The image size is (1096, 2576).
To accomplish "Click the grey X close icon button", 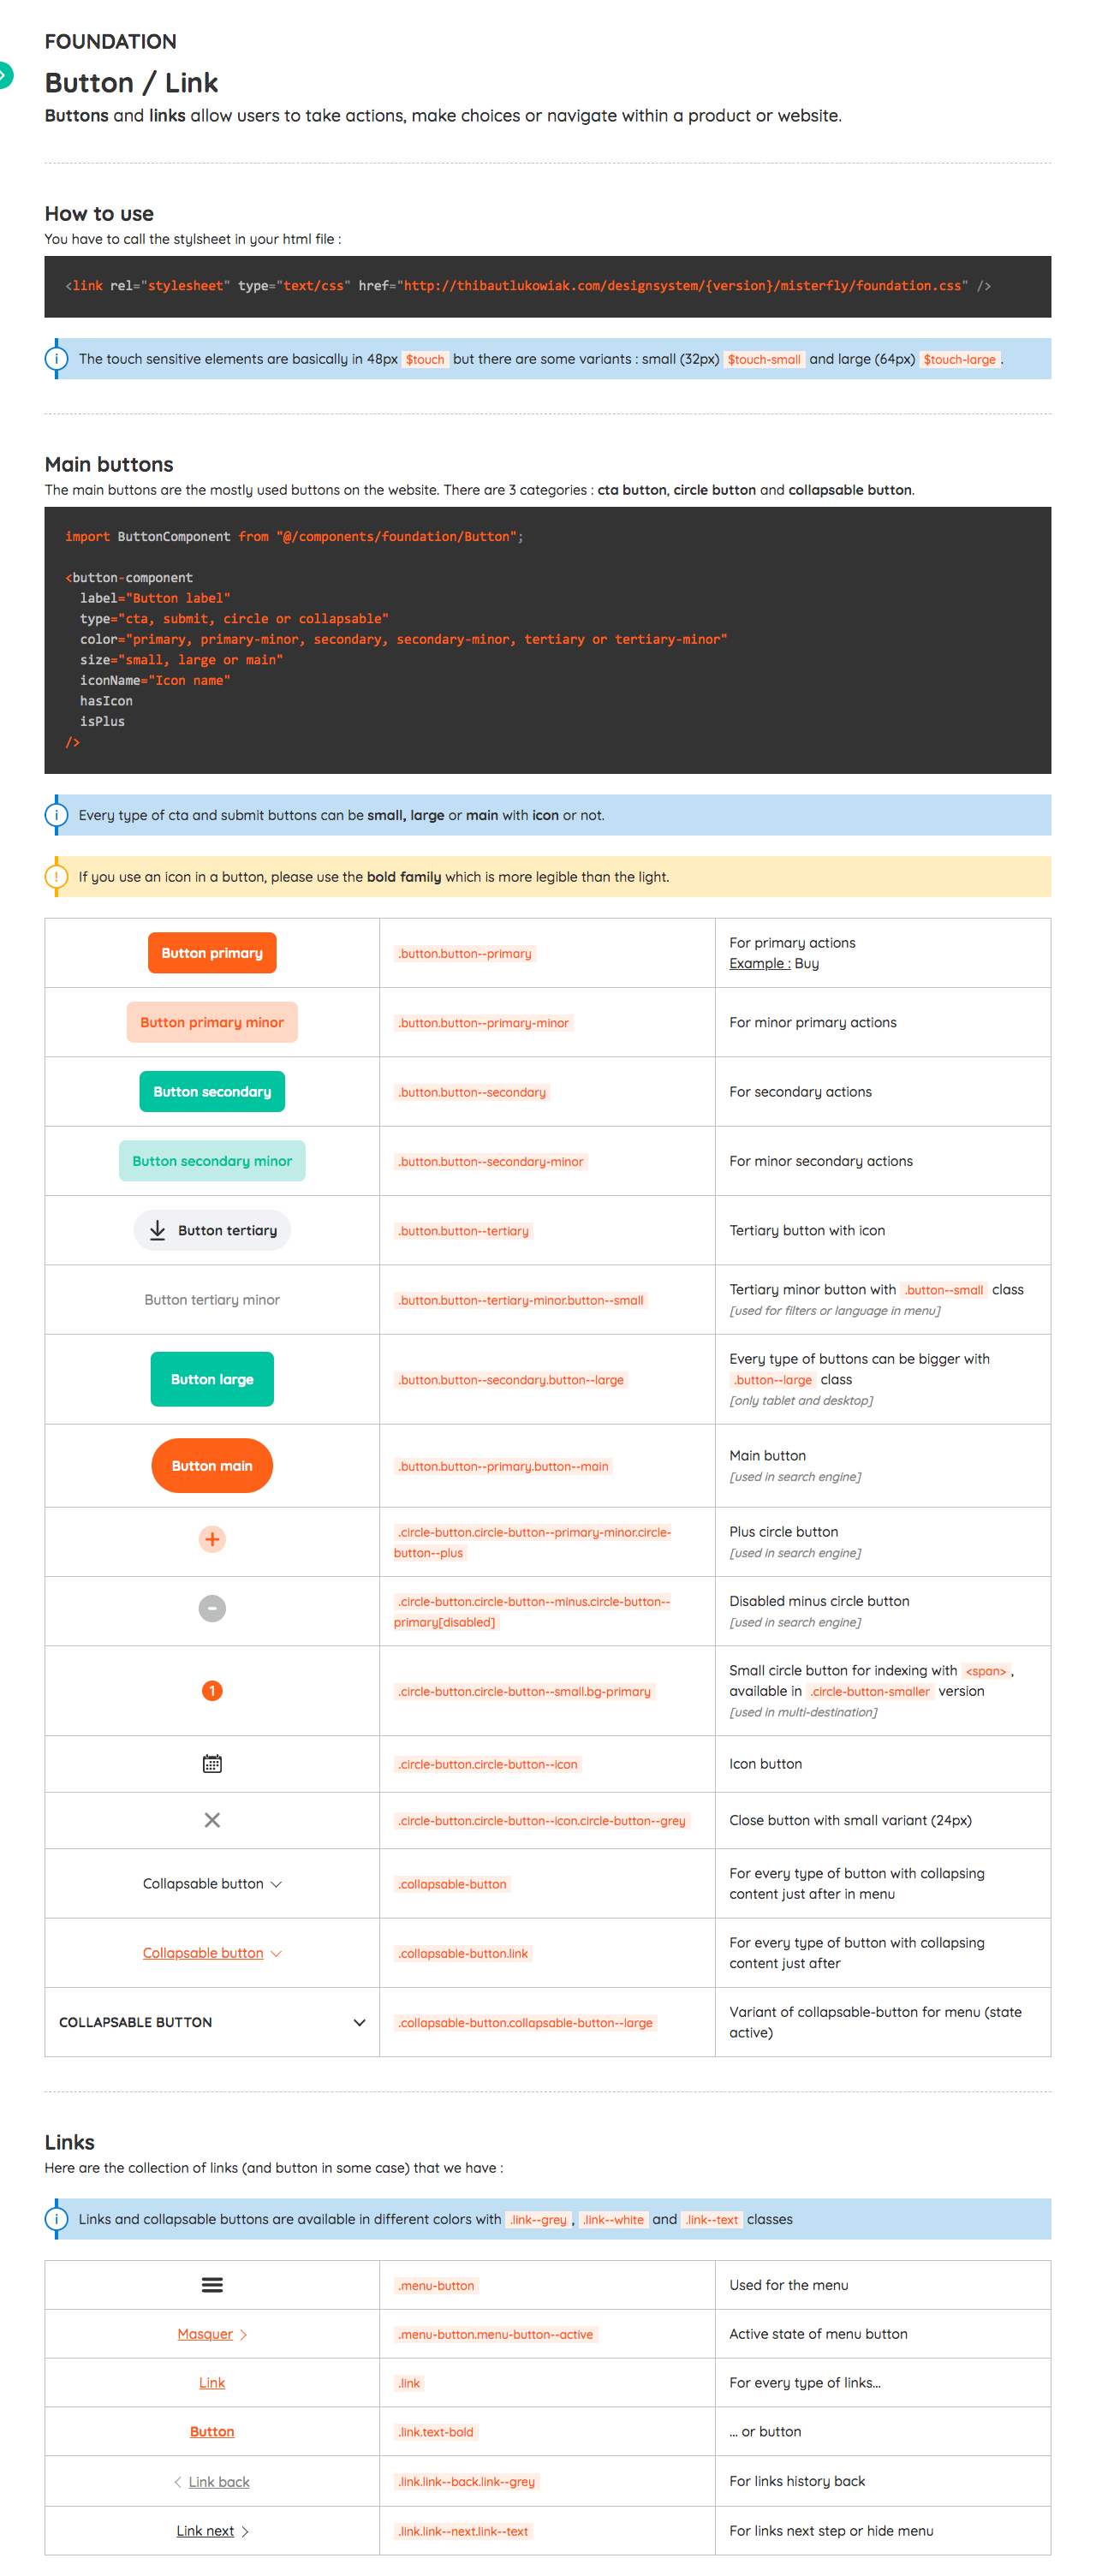I will 212,1820.
